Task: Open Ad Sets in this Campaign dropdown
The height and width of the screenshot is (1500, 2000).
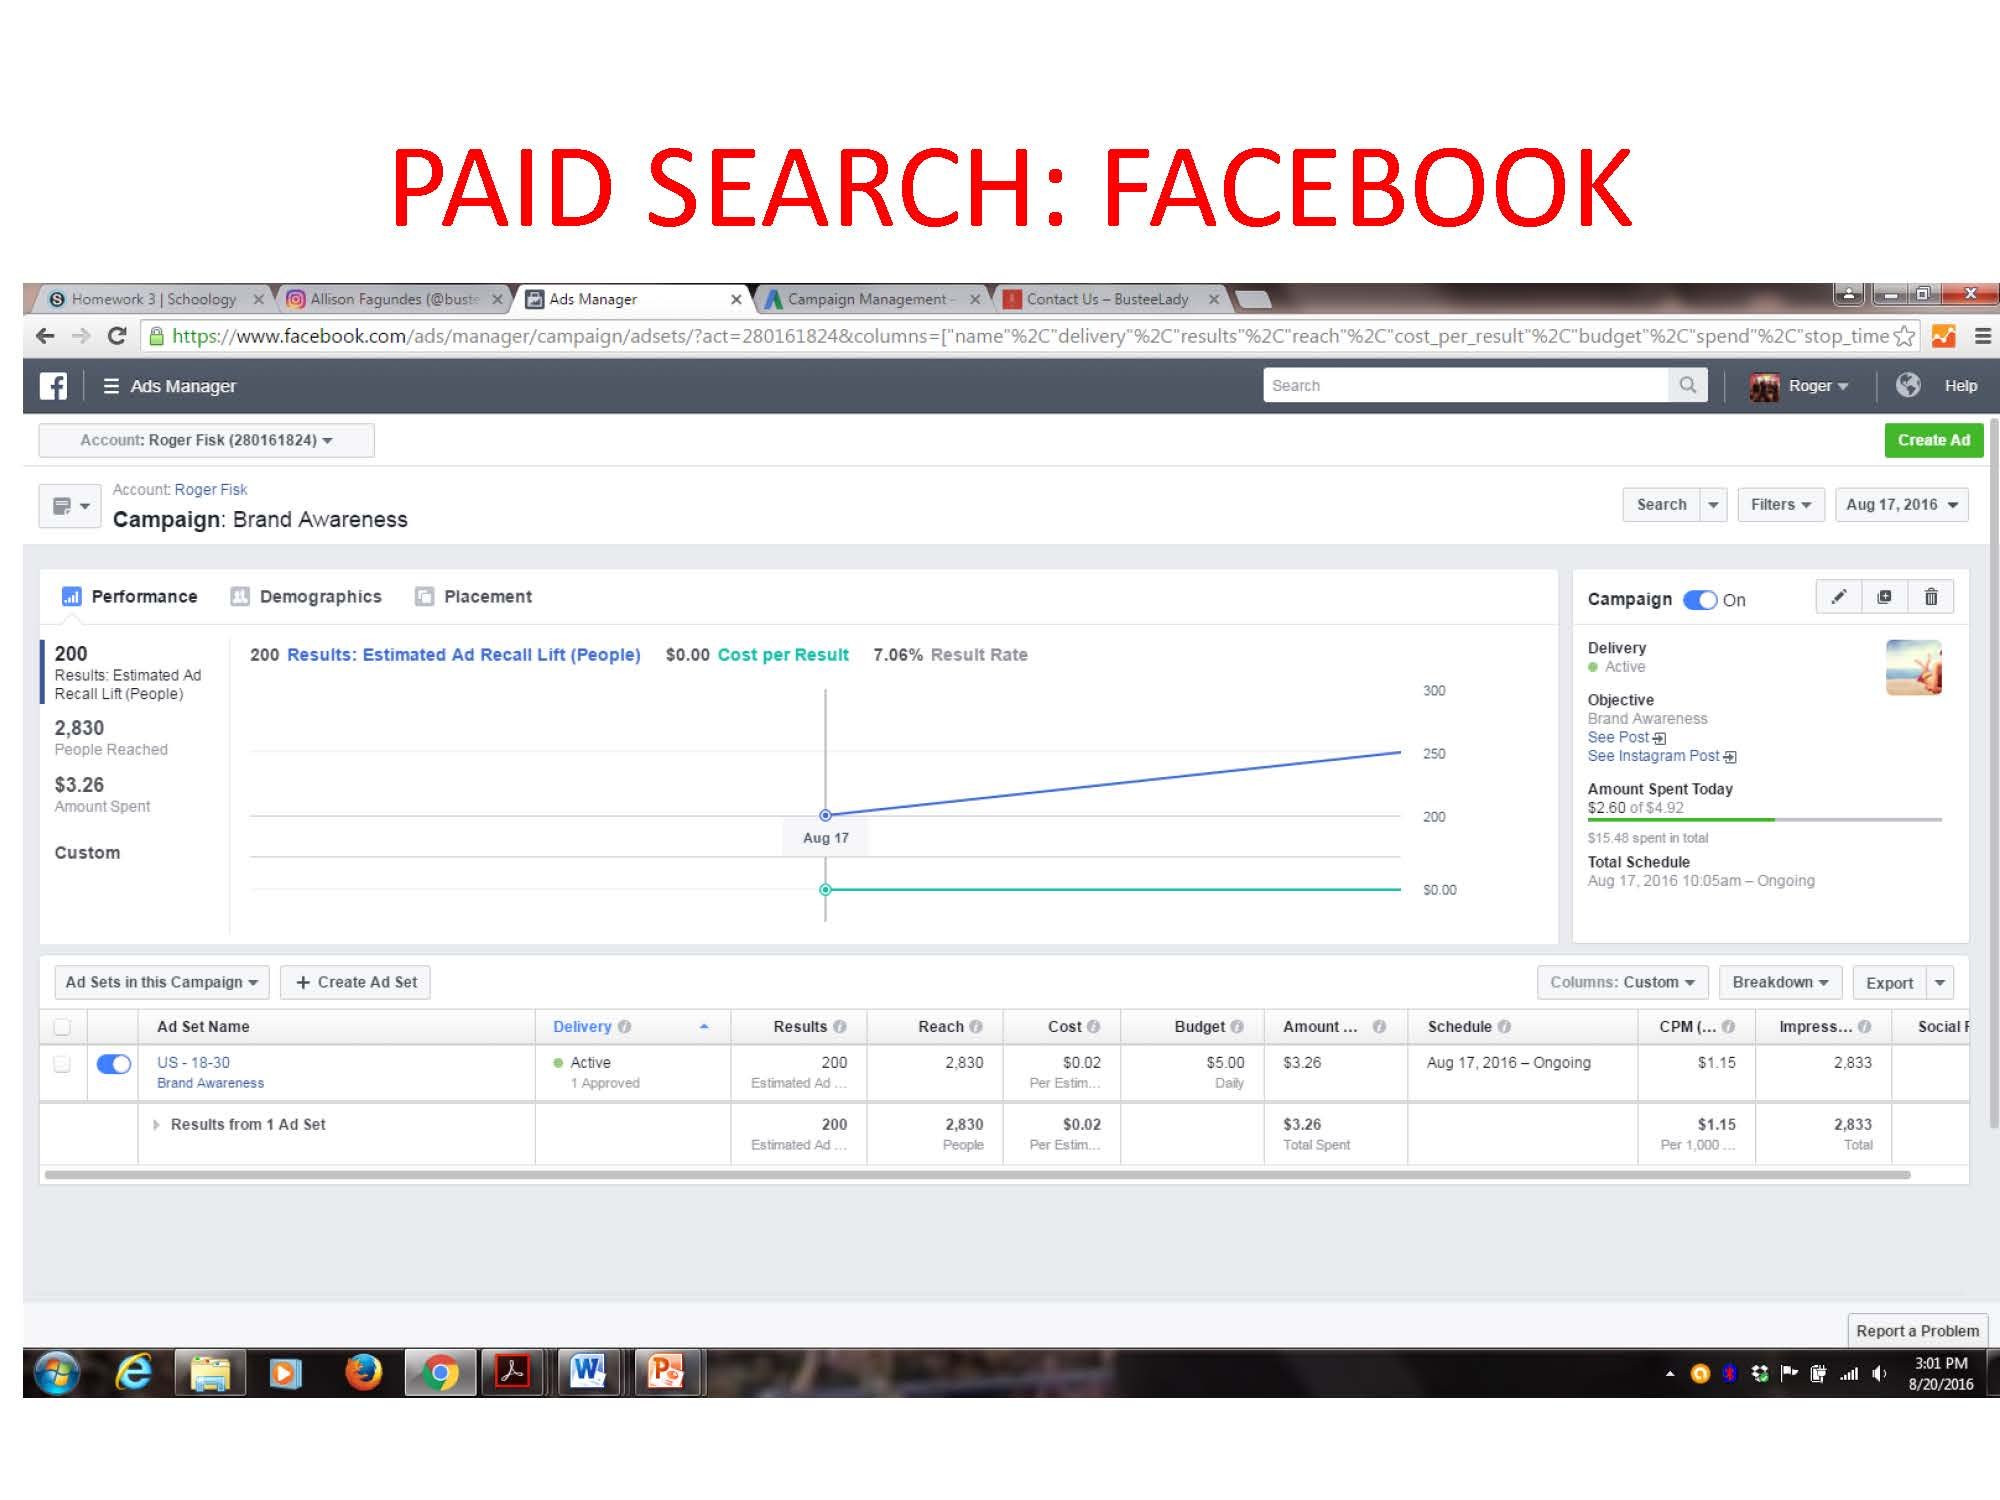Action: [x=162, y=982]
